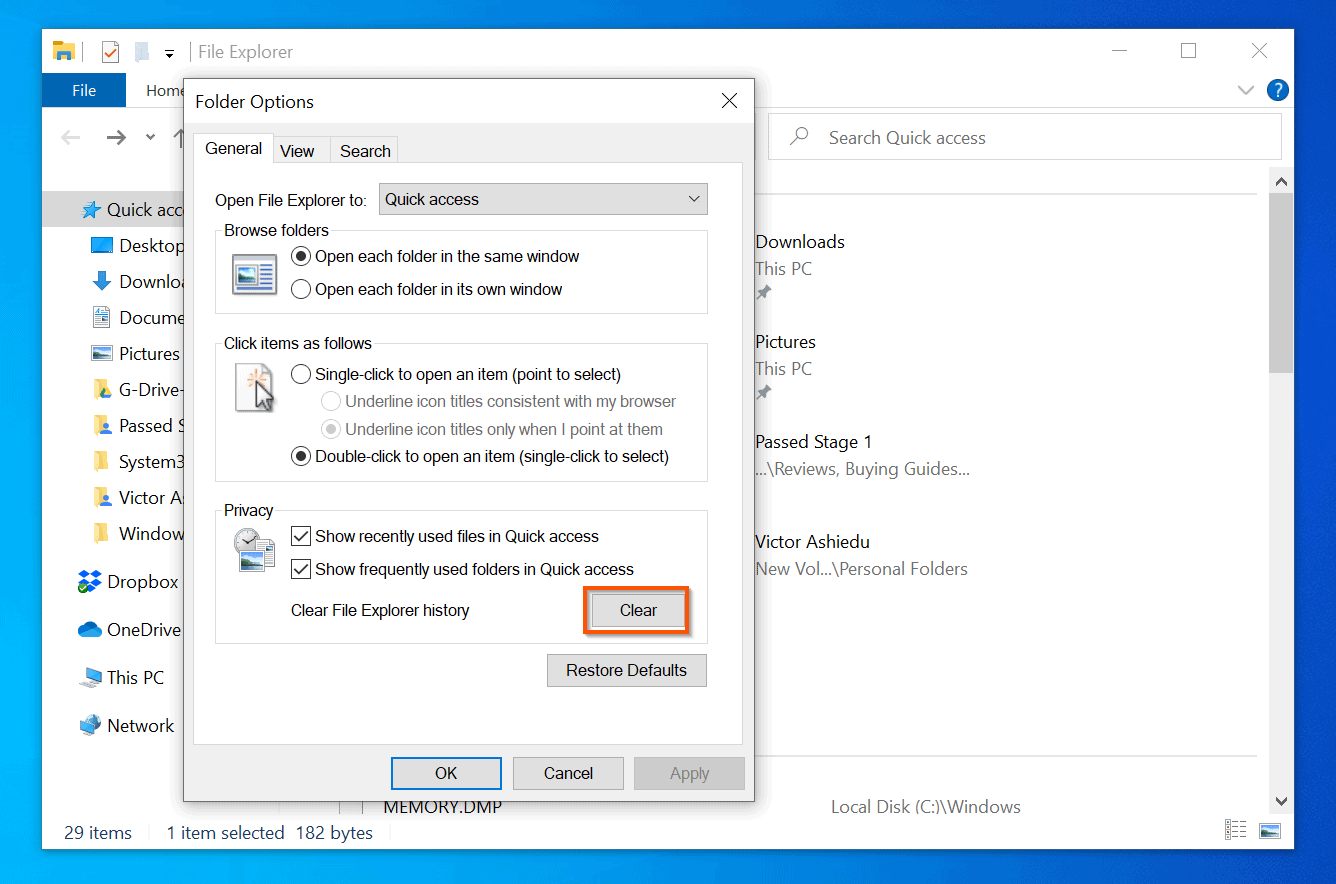Click Restore Defaults in Folder Options

[626, 670]
